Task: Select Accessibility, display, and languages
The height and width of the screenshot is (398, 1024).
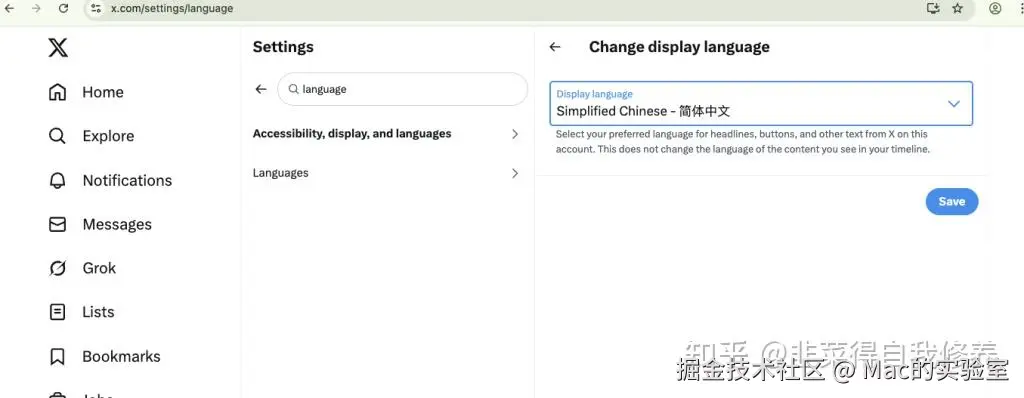Action: click(x=387, y=134)
